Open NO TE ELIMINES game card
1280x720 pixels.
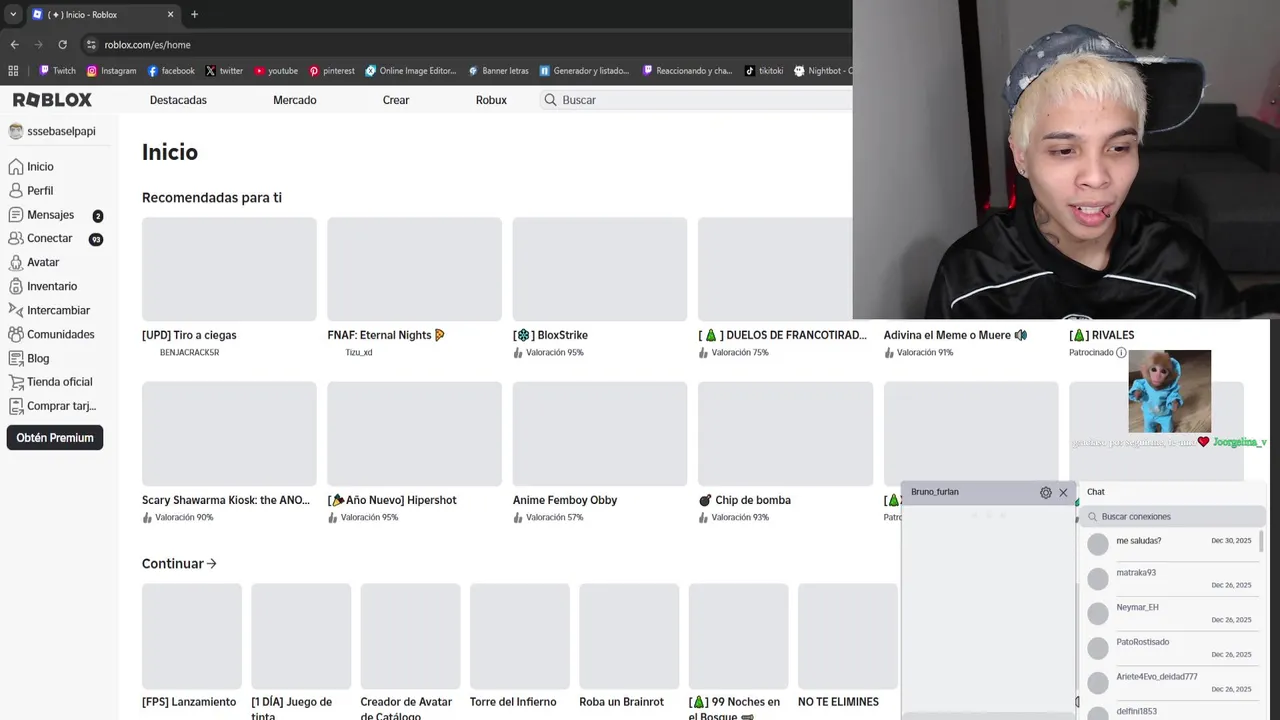[847, 648]
